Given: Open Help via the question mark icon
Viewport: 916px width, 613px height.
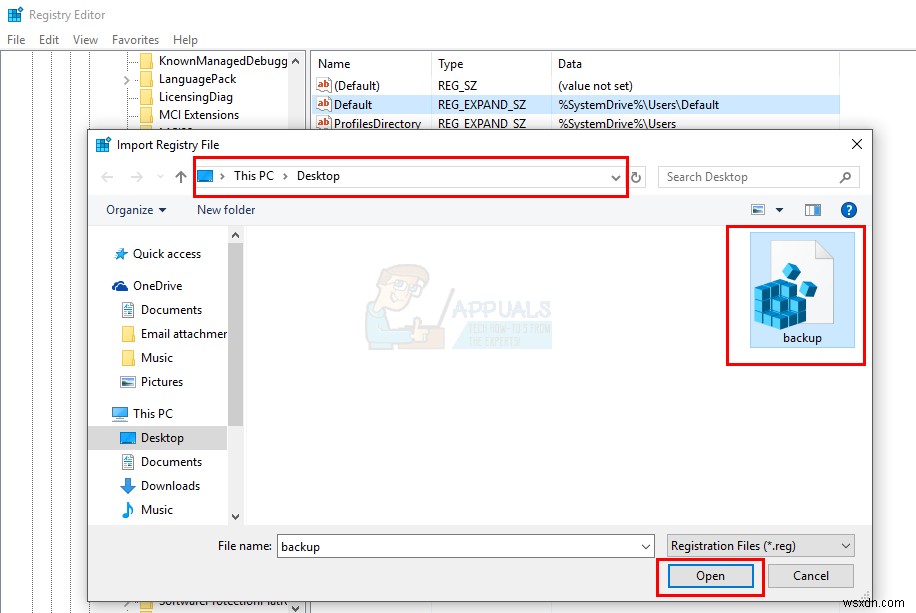Looking at the screenshot, I should coord(848,210).
